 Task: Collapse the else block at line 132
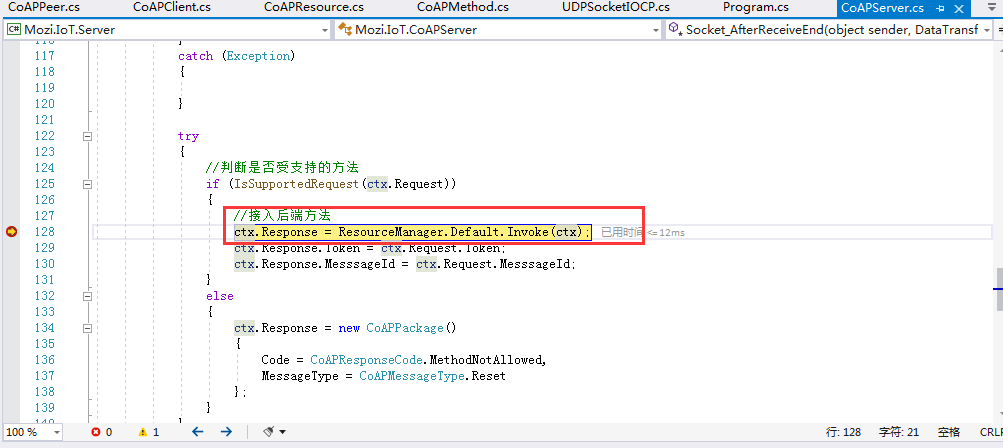(x=87, y=296)
